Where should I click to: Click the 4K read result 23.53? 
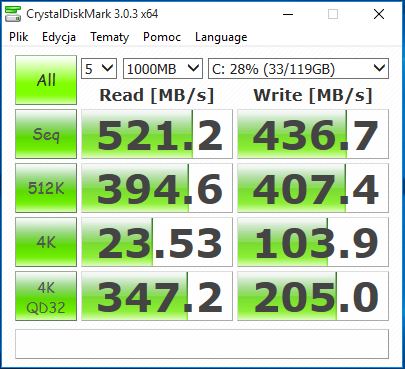tap(157, 242)
